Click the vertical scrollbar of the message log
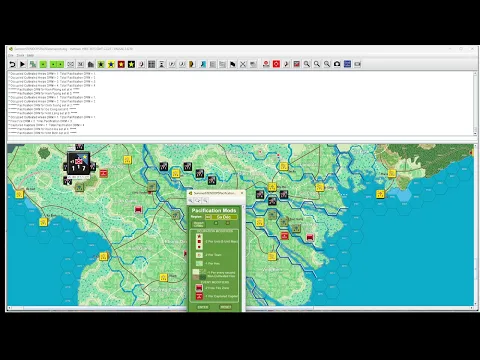The height and width of the screenshot is (360, 480). coord(475,103)
